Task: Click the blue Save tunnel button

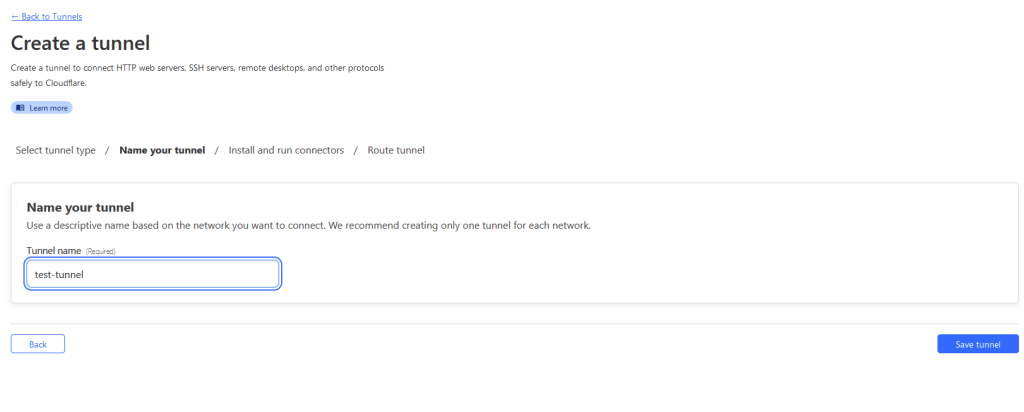Action: click(x=978, y=344)
